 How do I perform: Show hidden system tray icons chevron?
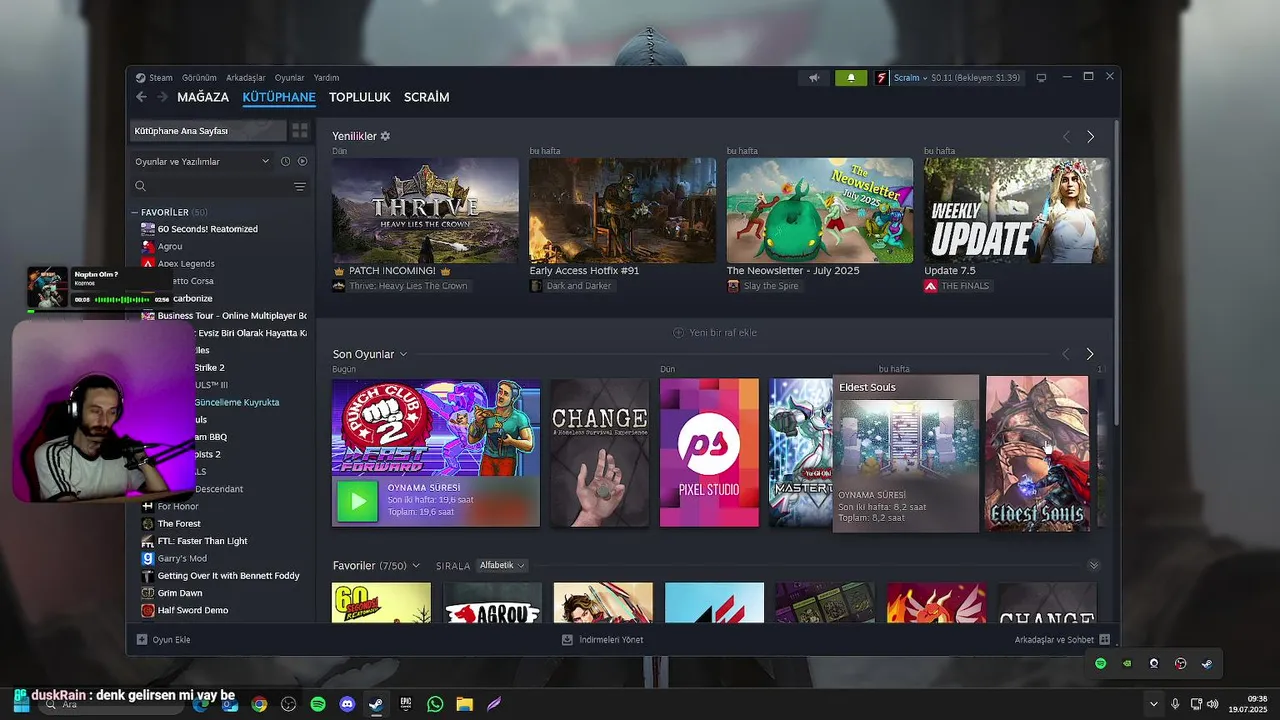1154,704
